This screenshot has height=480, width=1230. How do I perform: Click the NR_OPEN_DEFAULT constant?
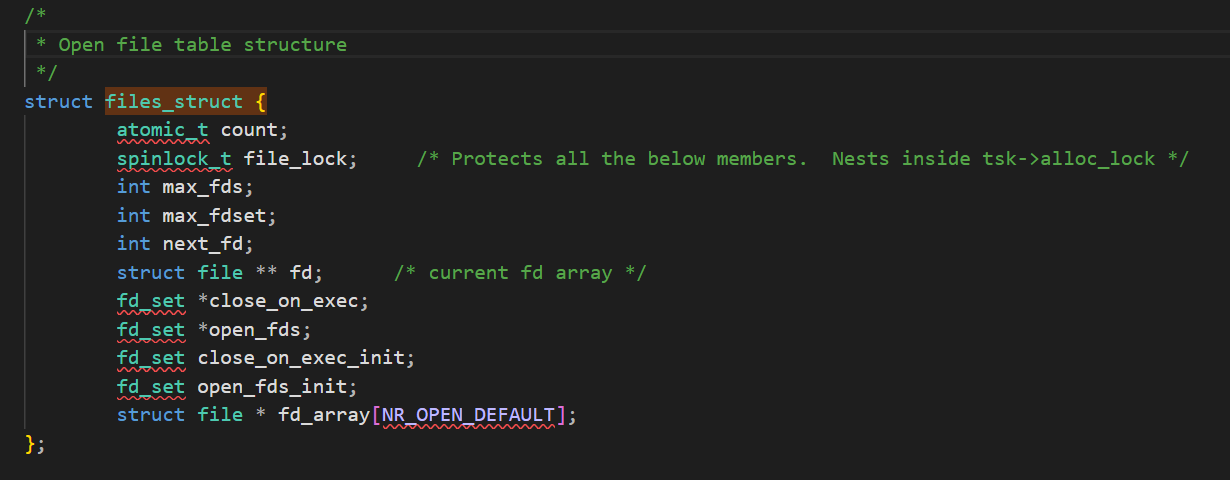click(469, 414)
